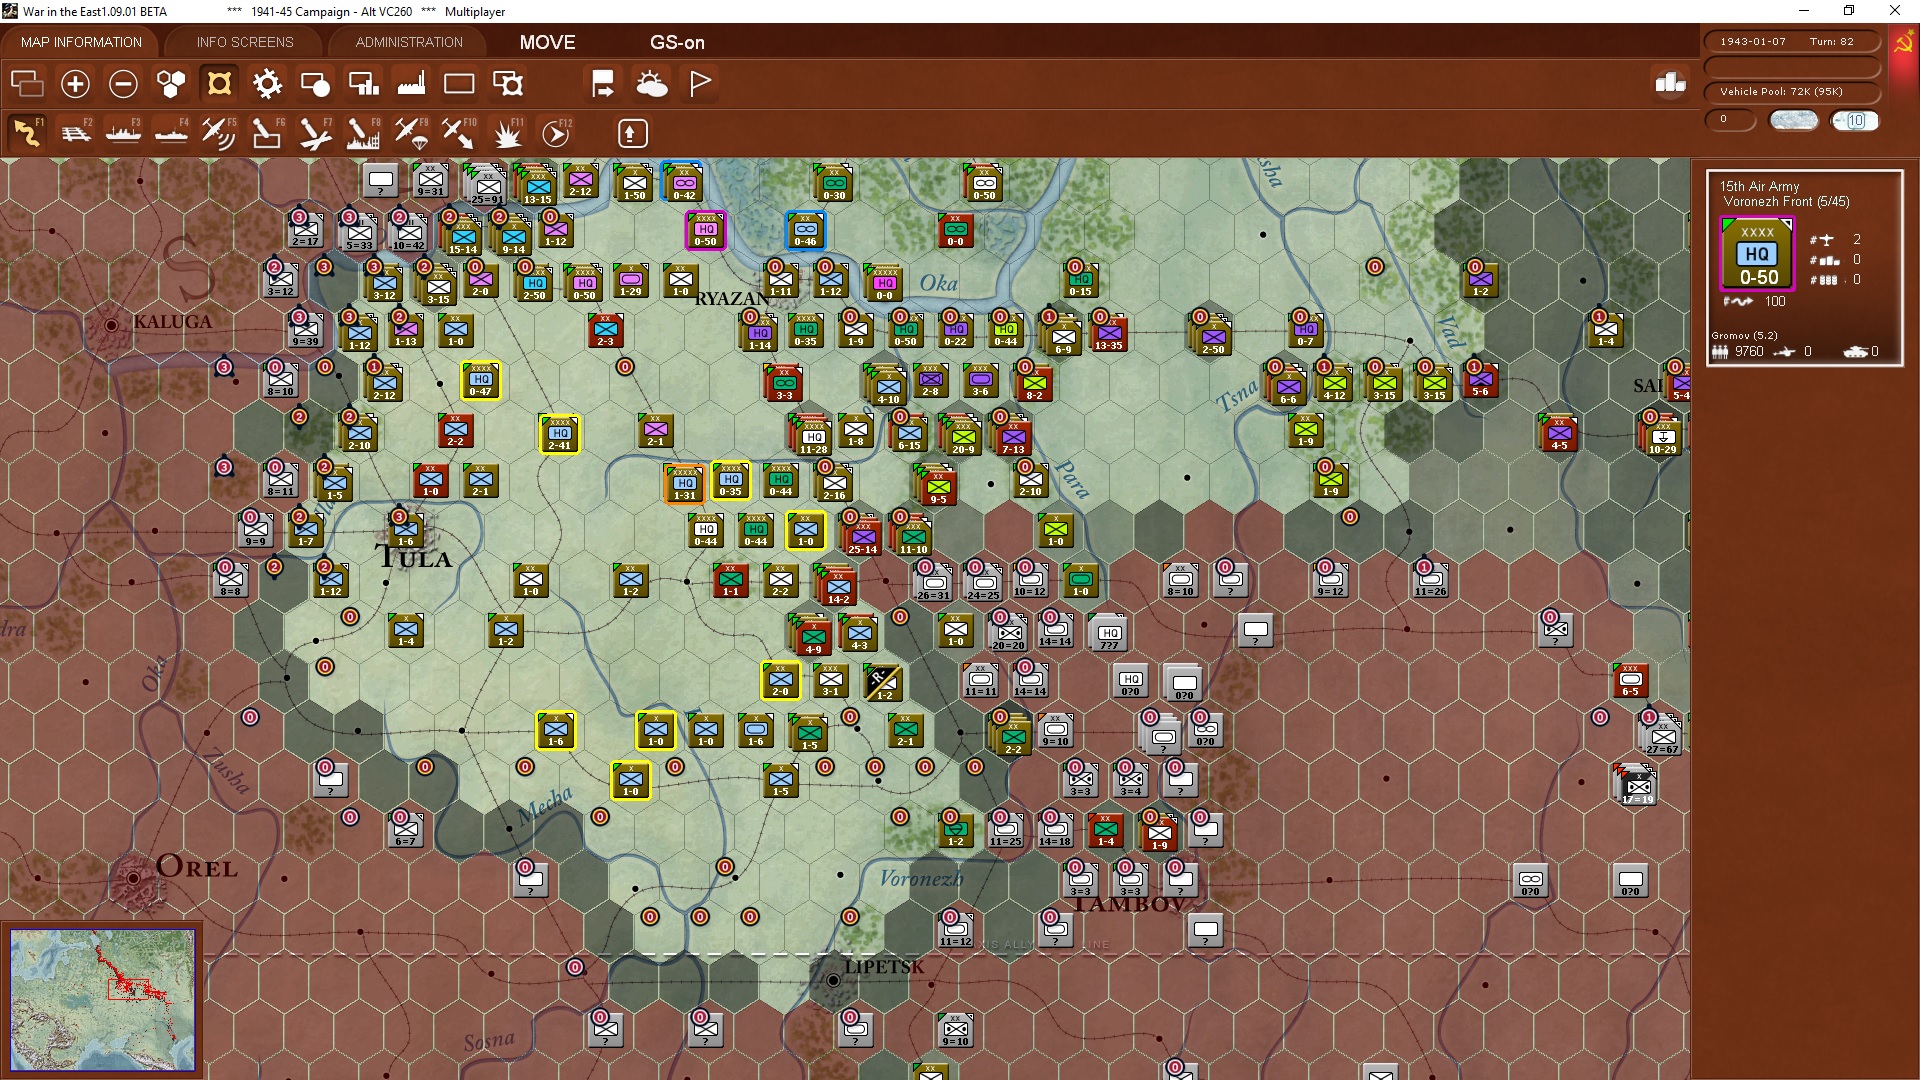Click the zoom in magnifier icon
Viewport: 1920px width, 1080px height.
75,84
